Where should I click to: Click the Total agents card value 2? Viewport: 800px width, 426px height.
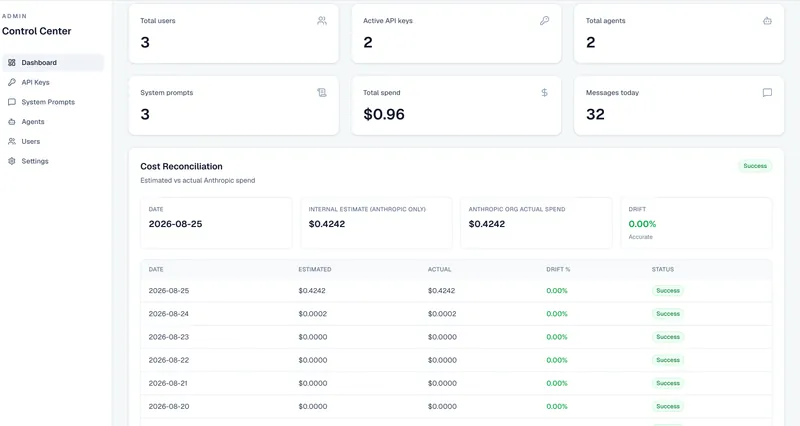point(590,42)
